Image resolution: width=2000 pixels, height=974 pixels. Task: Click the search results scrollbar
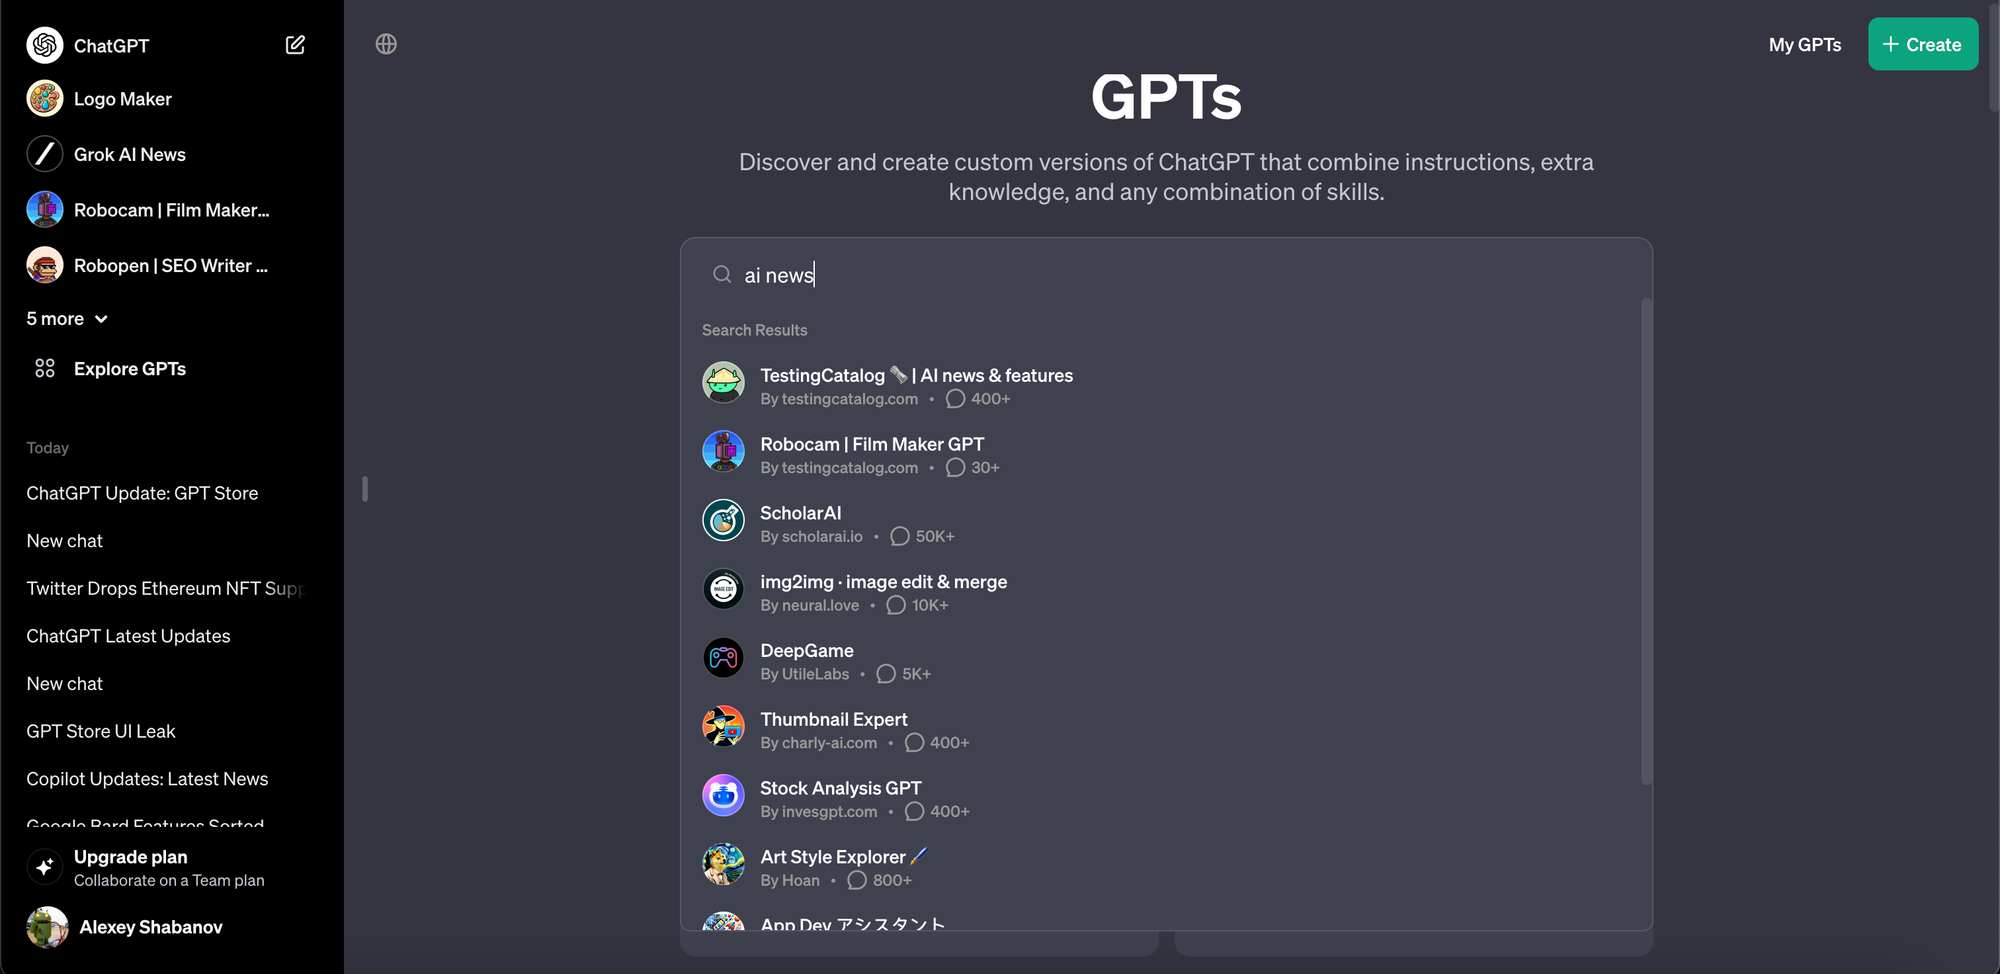tap(1646, 540)
